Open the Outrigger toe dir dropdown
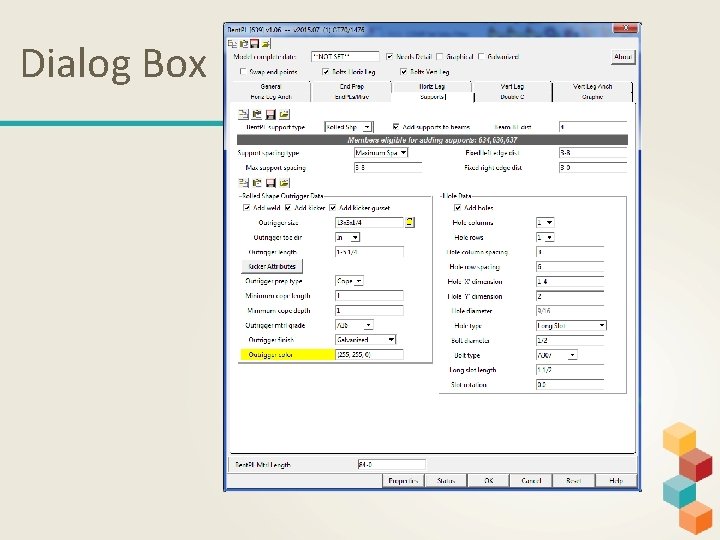 pos(355,237)
